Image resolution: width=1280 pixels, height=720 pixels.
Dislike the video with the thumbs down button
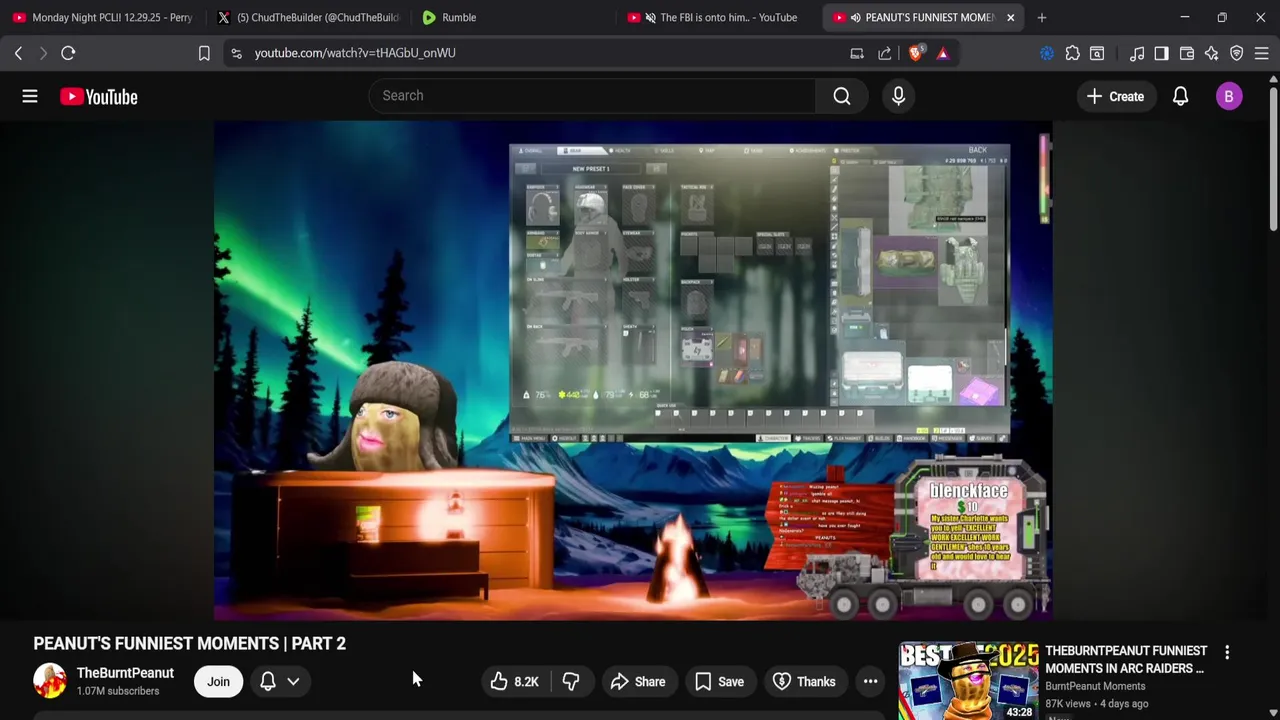[x=571, y=682]
